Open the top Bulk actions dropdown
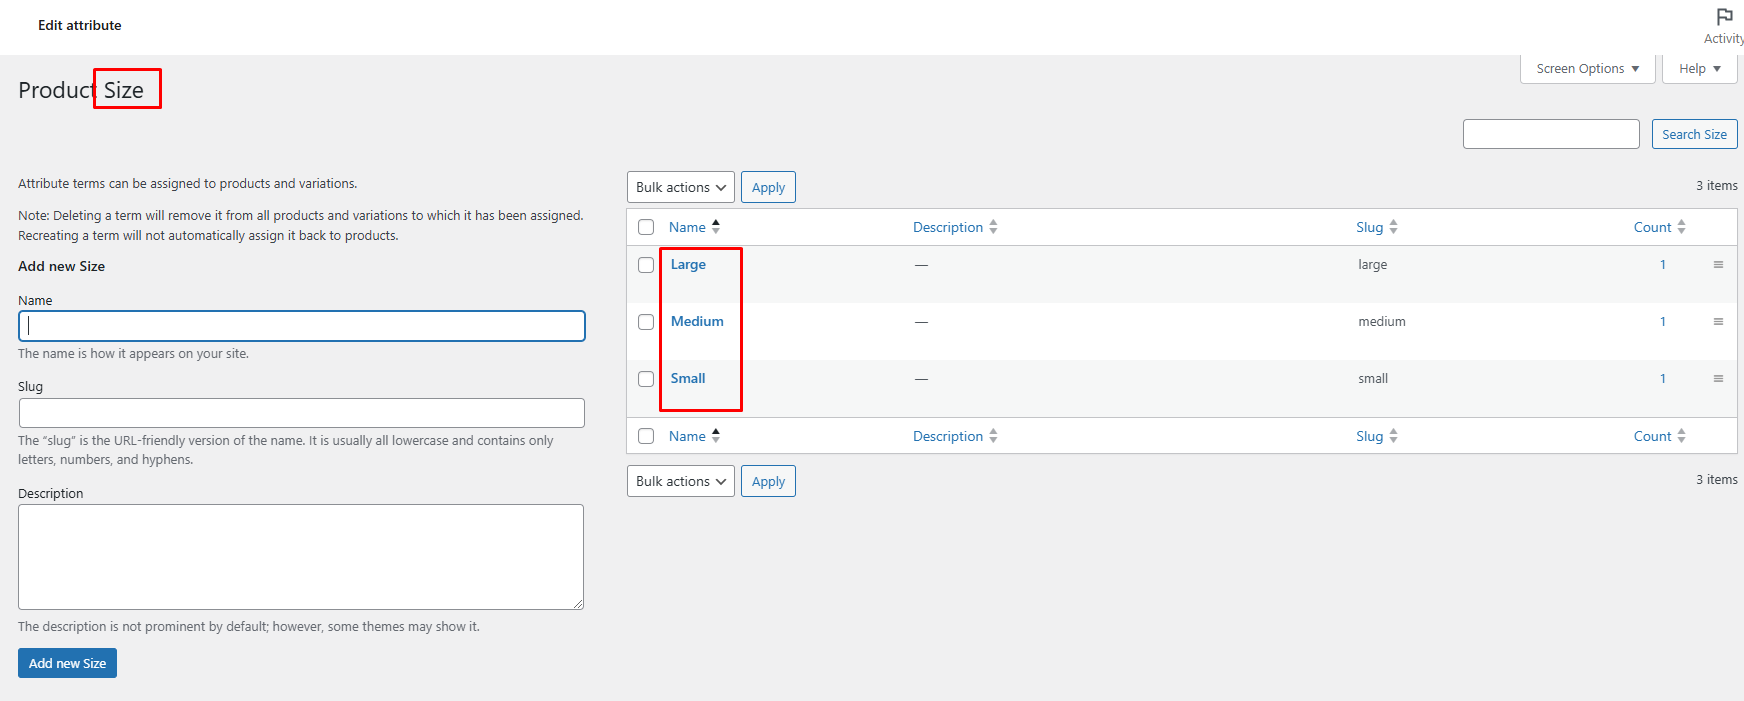This screenshot has width=1744, height=701. (x=680, y=188)
